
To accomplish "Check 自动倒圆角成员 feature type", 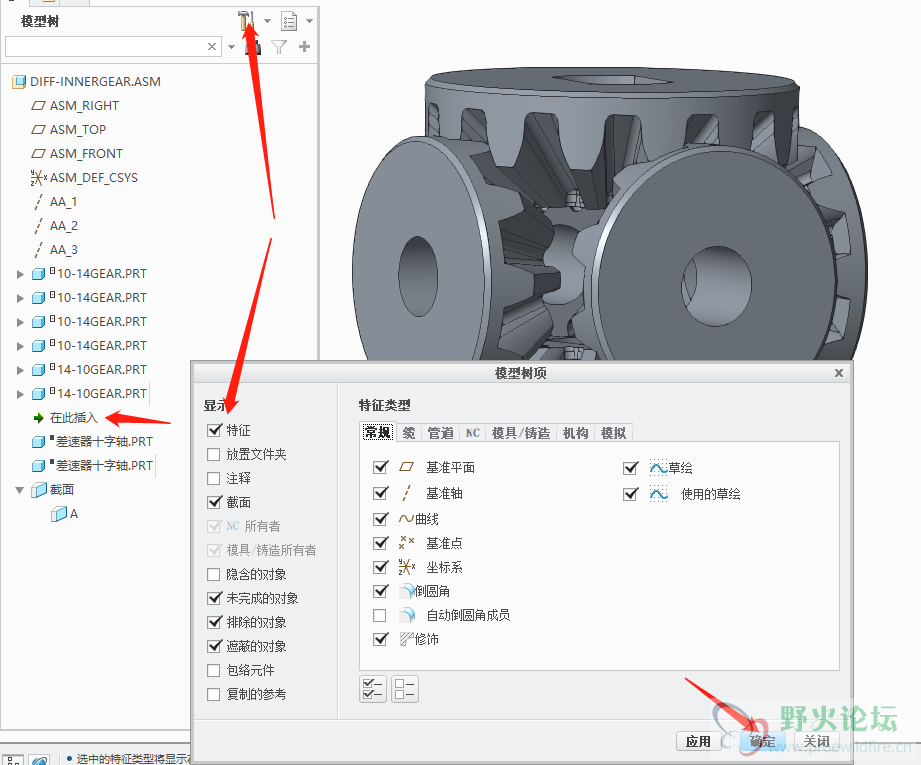I will pos(381,615).
